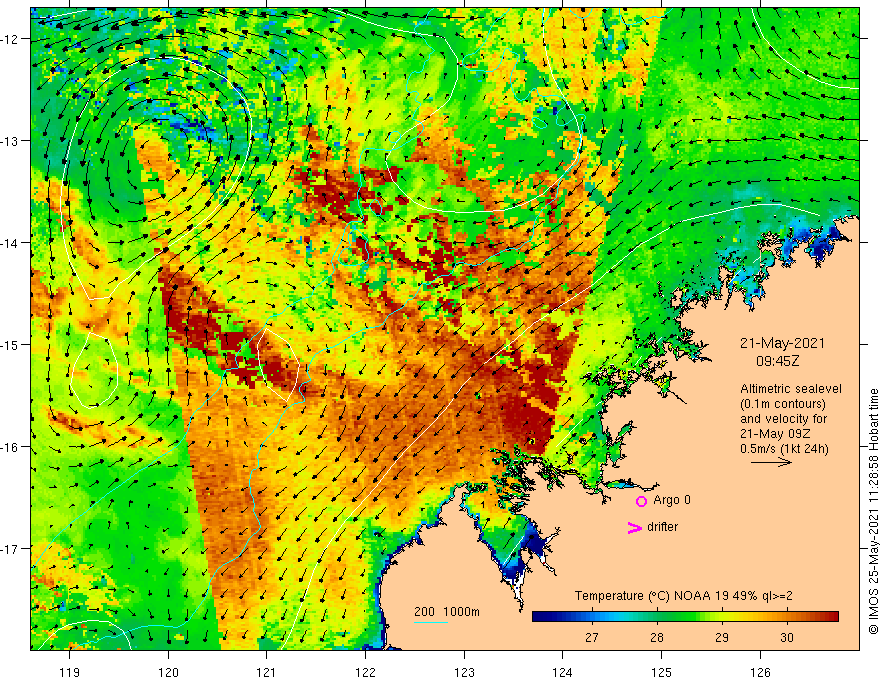Click the colorbar tick label 30
This screenshot has width=880, height=680.
(x=787, y=637)
